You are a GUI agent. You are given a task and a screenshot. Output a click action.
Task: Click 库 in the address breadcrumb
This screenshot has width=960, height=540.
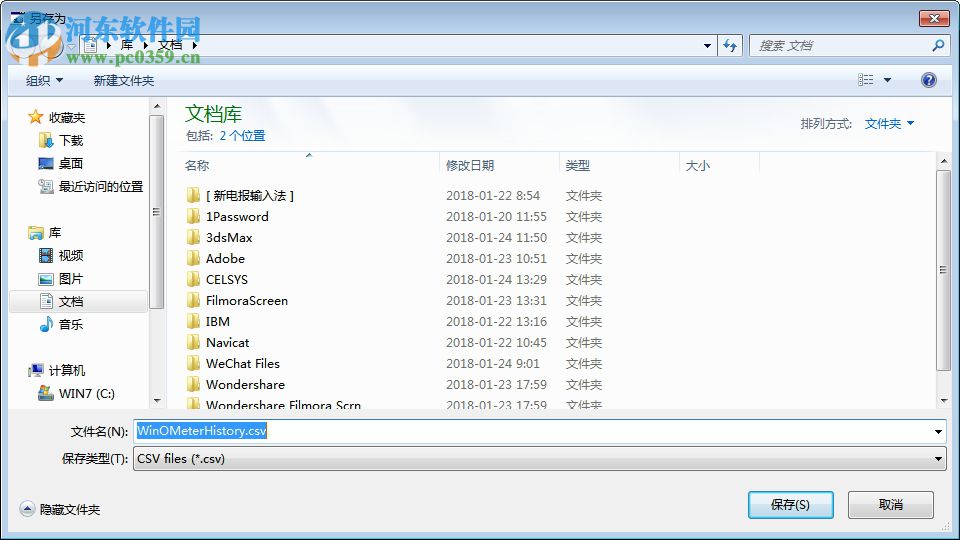click(127, 45)
